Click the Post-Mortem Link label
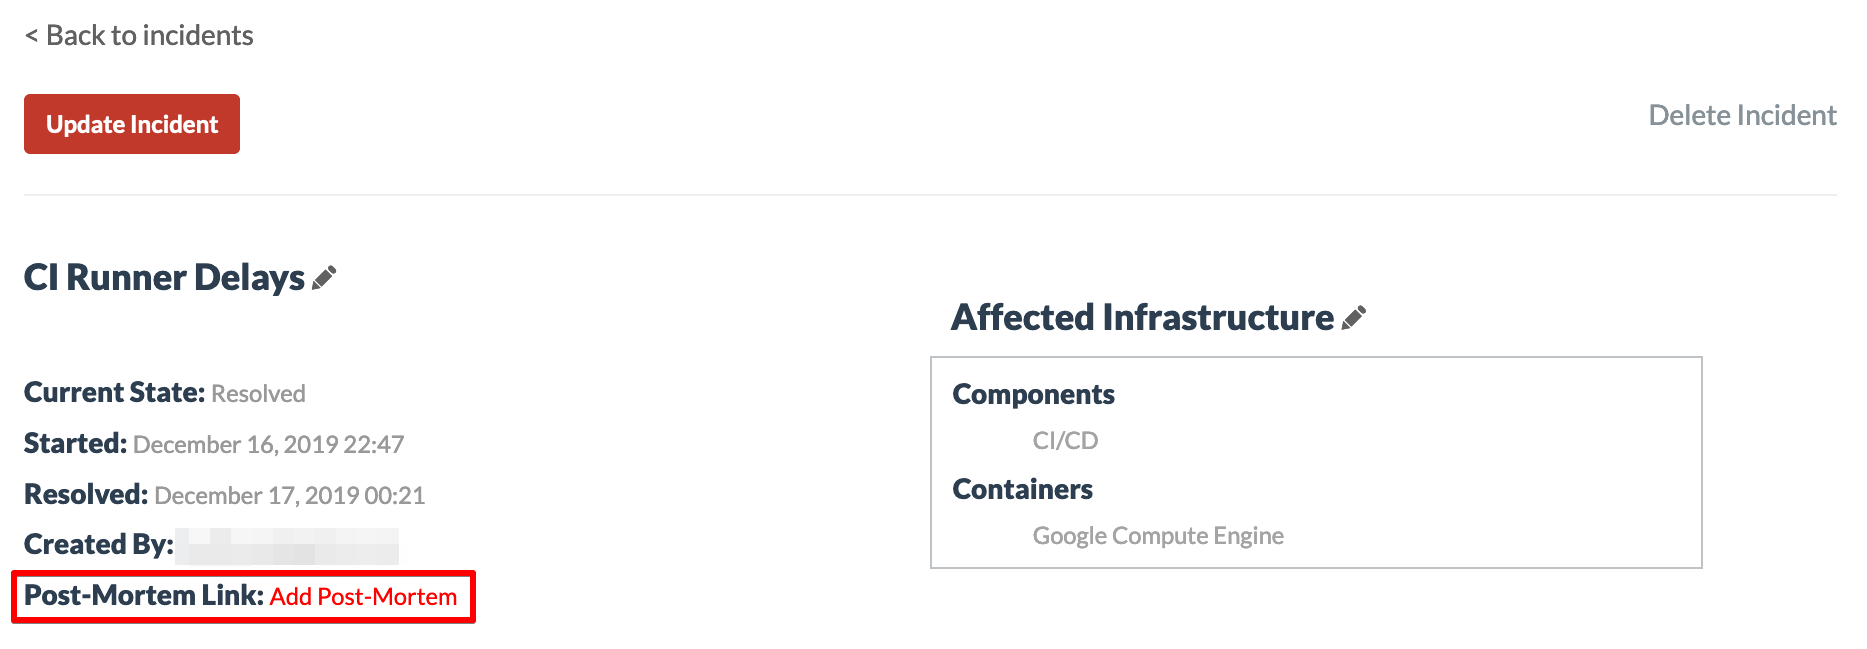The image size is (1867, 649). click(143, 596)
